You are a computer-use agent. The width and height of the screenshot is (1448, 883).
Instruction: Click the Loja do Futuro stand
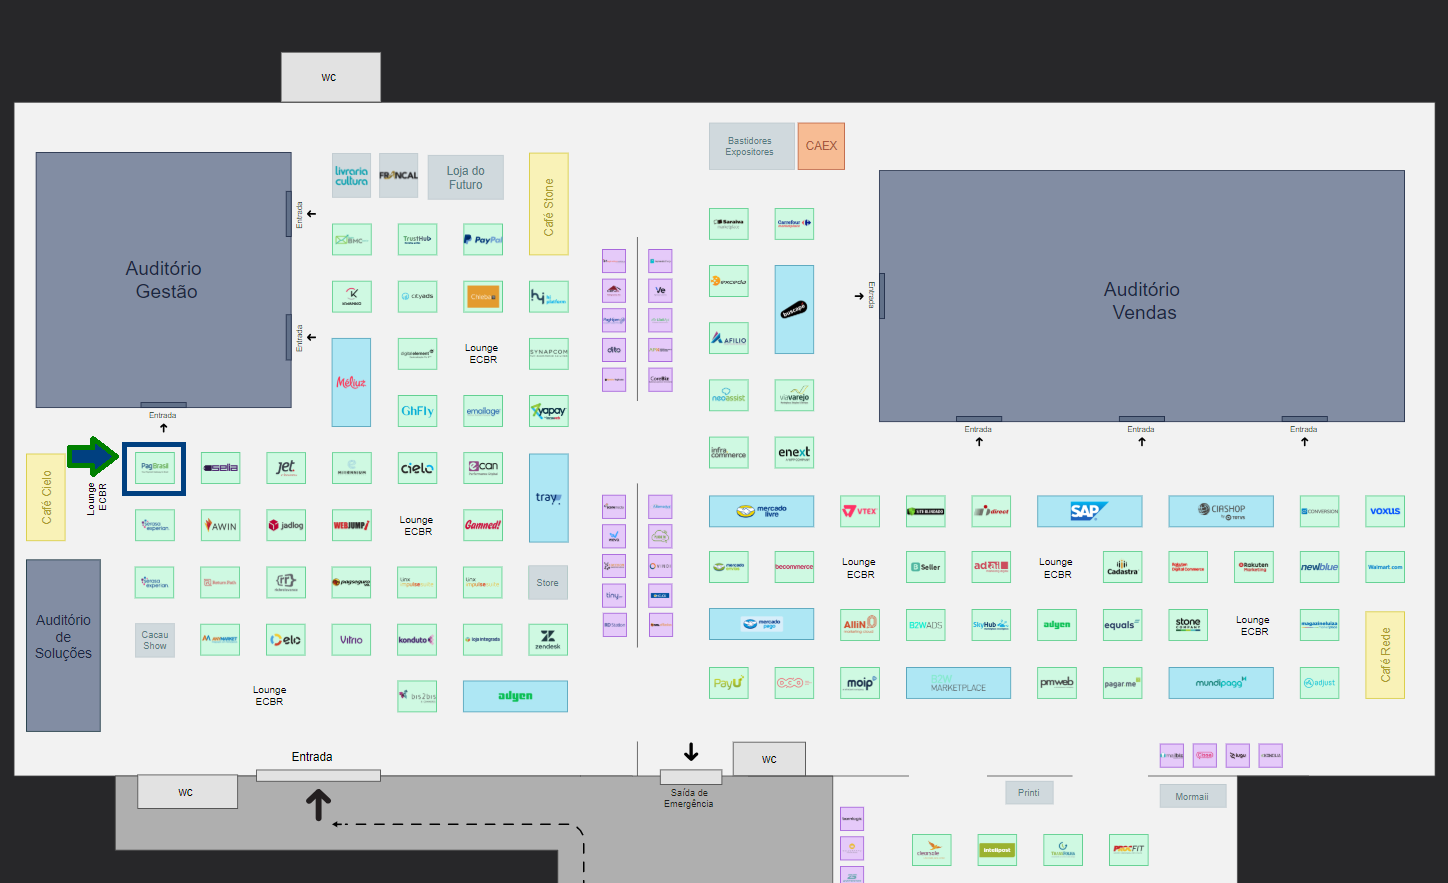[x=466, y=177]
